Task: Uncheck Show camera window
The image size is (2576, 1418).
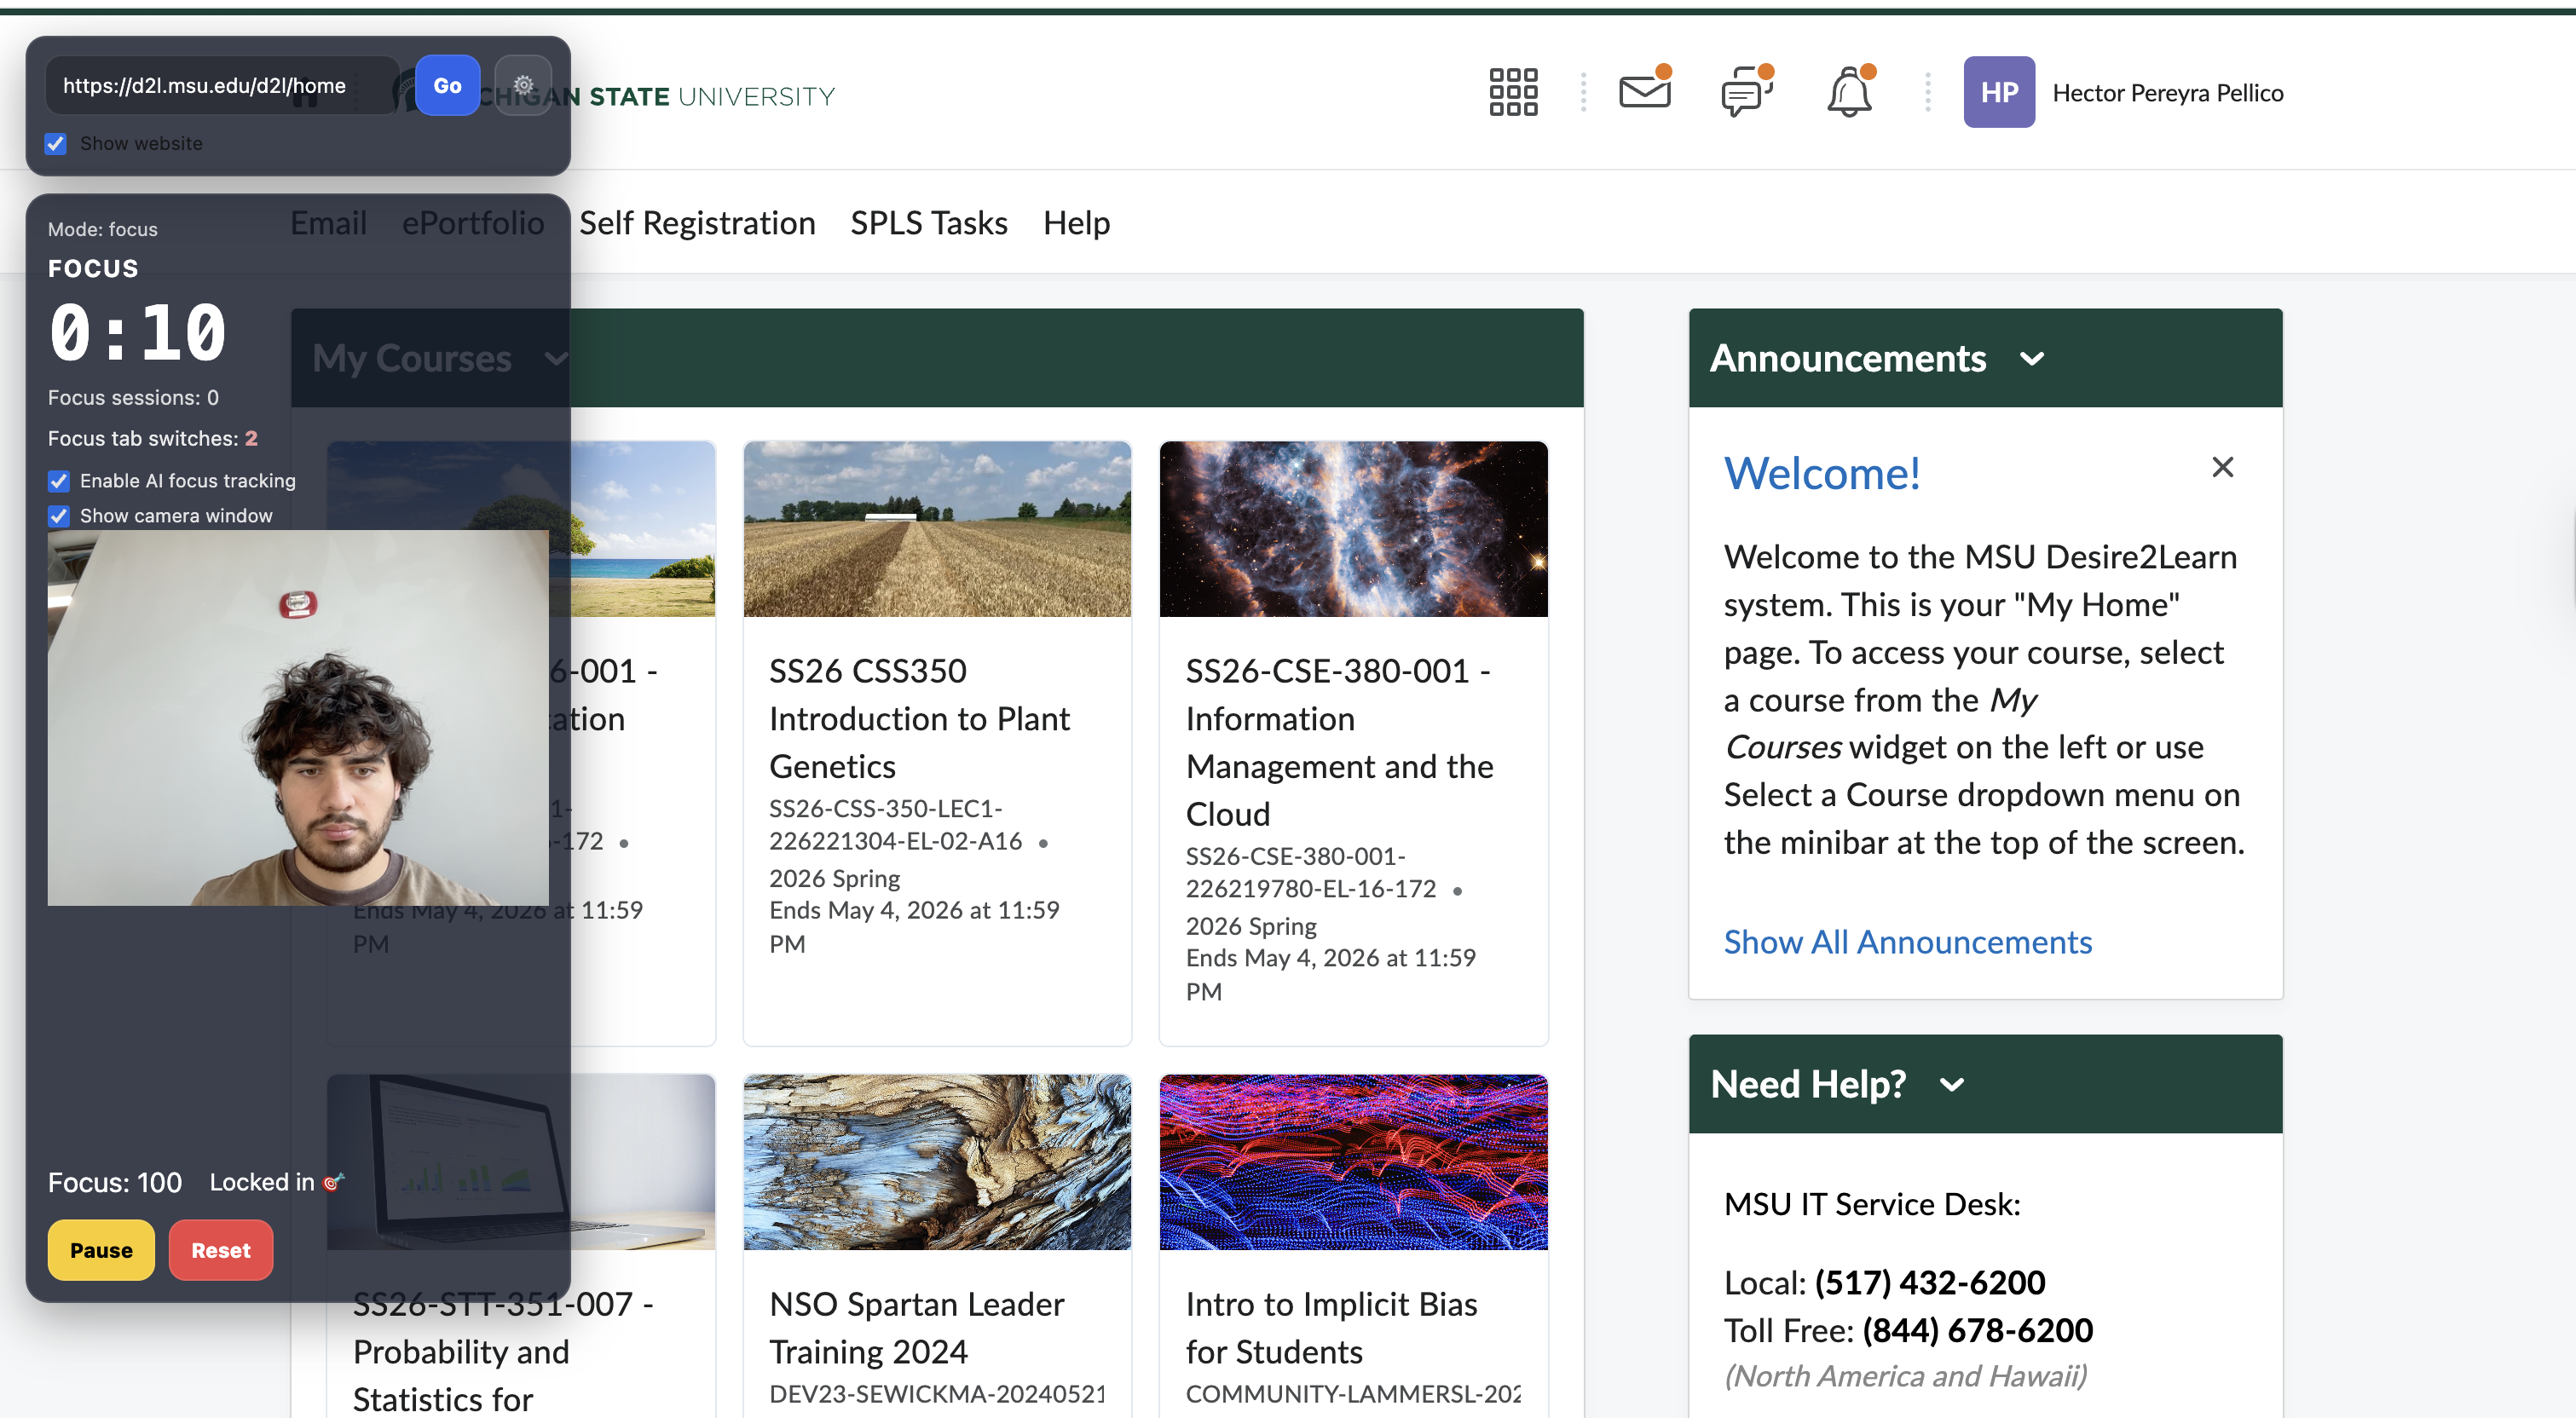Action: pos(59,516)
